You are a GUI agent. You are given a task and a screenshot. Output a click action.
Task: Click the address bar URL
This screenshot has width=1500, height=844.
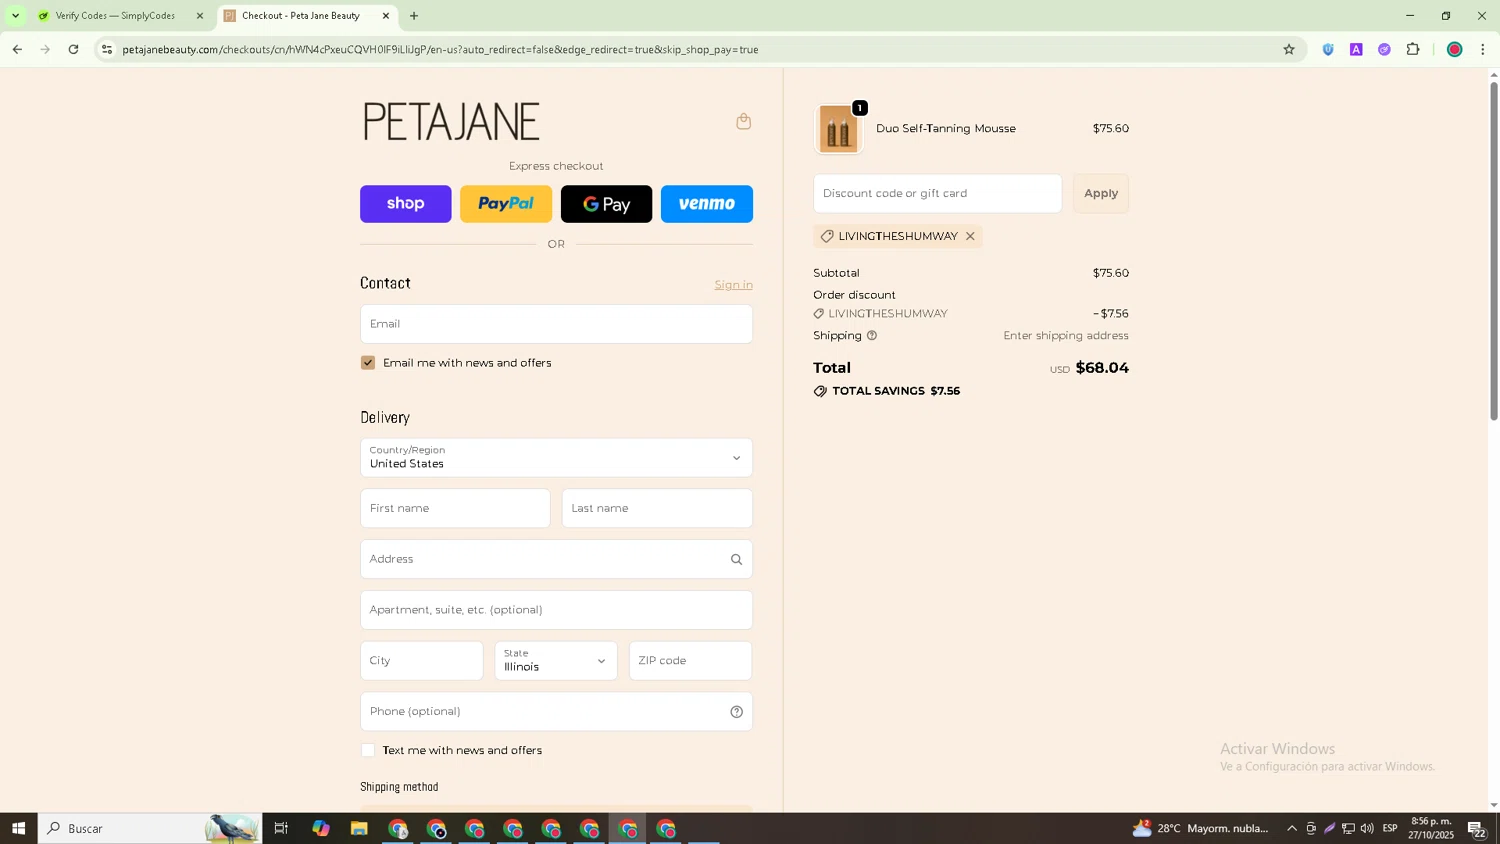coord(440,49)
